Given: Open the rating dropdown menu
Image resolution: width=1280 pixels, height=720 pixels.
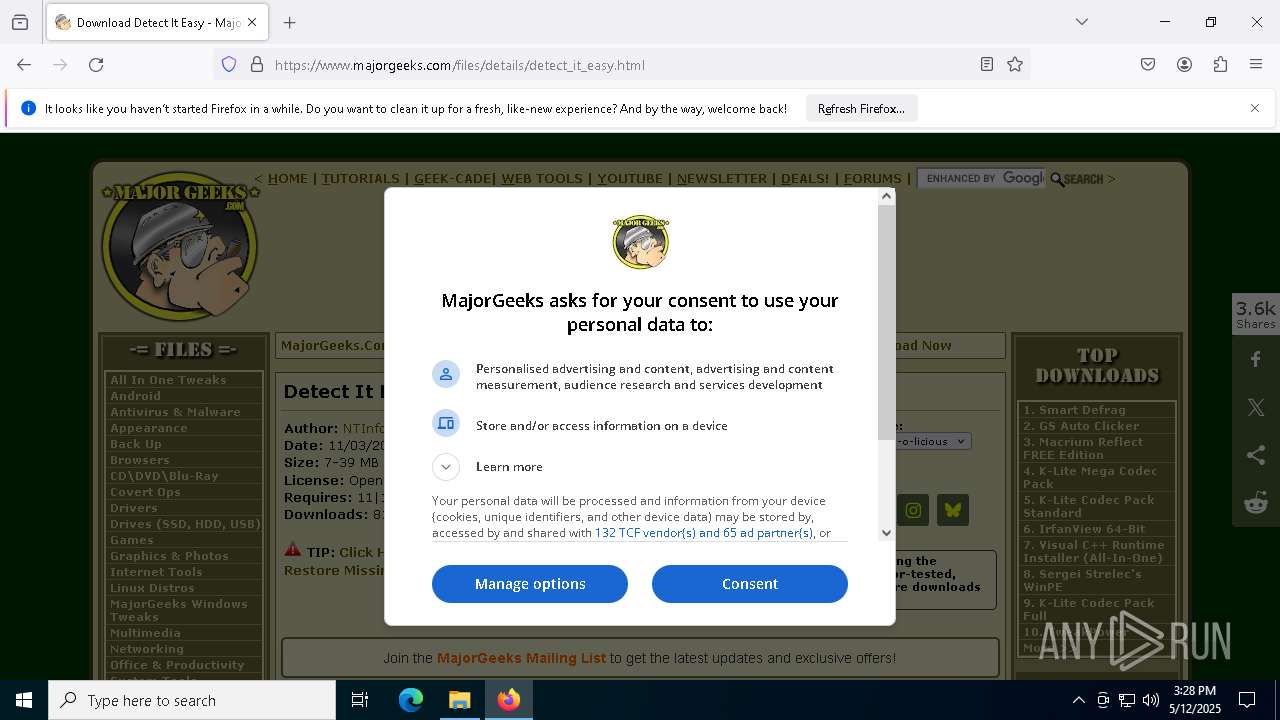Looking at the screenshot, I should click(932, 441).
